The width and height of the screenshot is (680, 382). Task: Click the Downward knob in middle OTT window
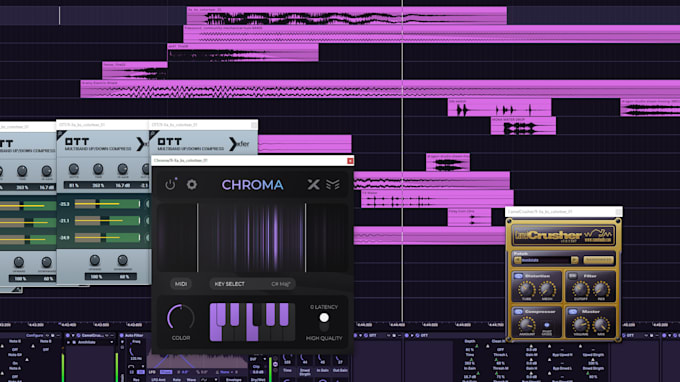(x=122, y=260)
